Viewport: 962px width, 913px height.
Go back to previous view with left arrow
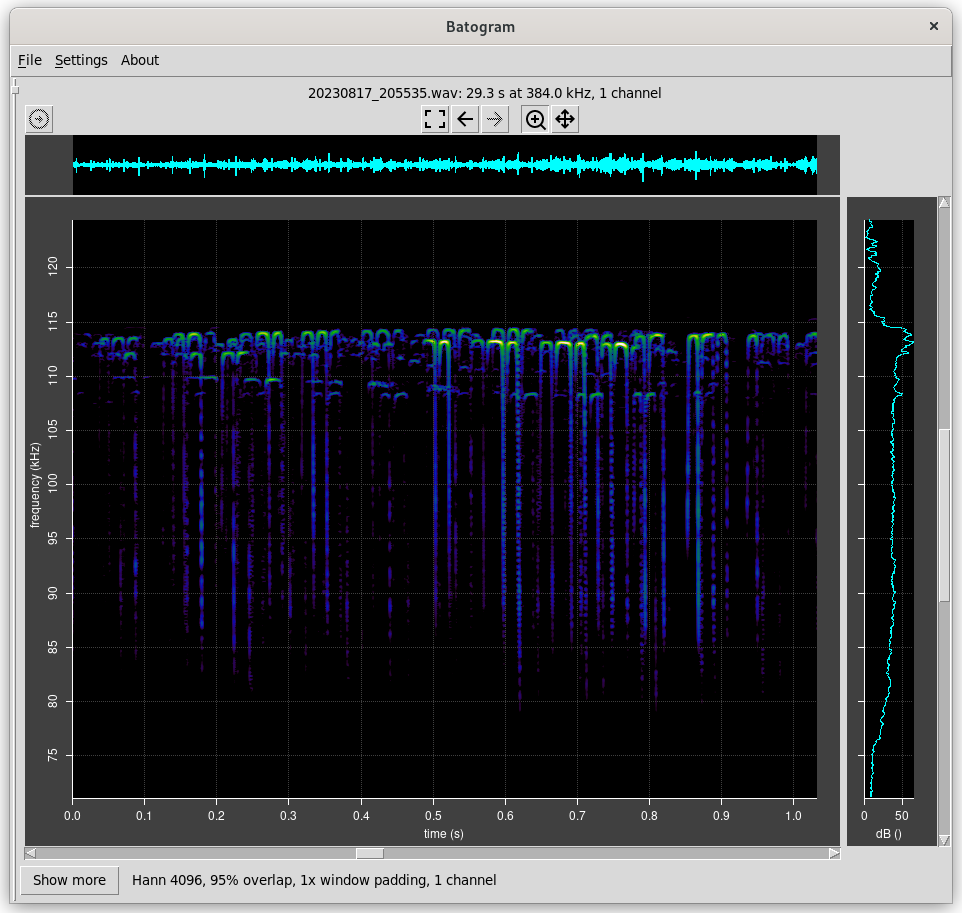pyautogui.click(x=465, y=120)
